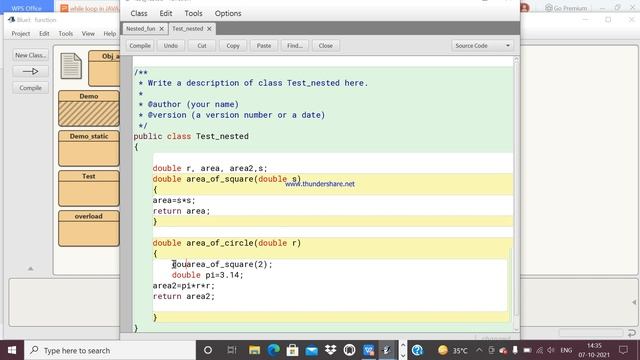
Task: Open Tools menu in BlueJ main window
Action: [x=65, y=33]
